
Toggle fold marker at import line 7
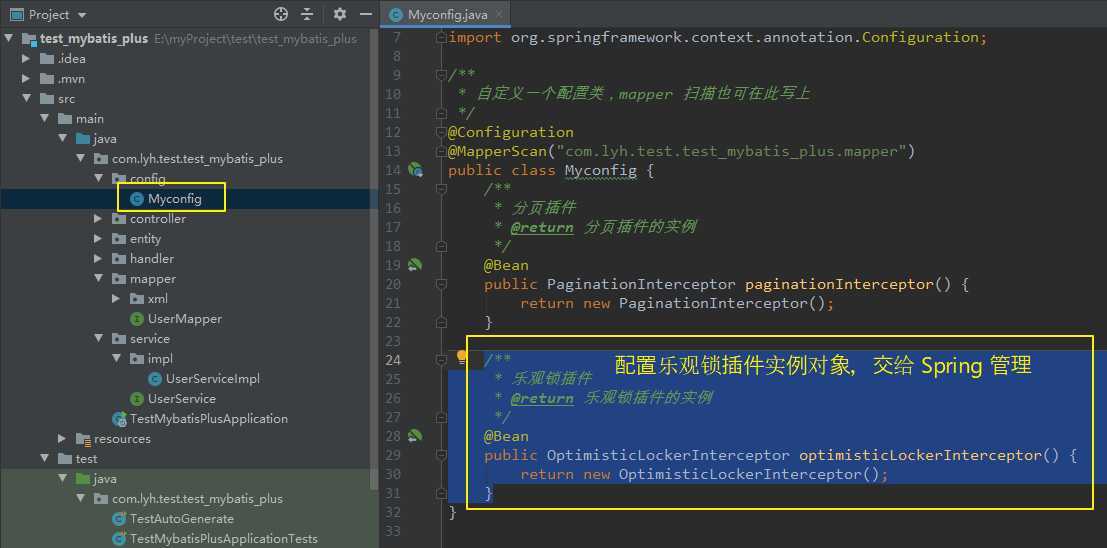(441, 37)
